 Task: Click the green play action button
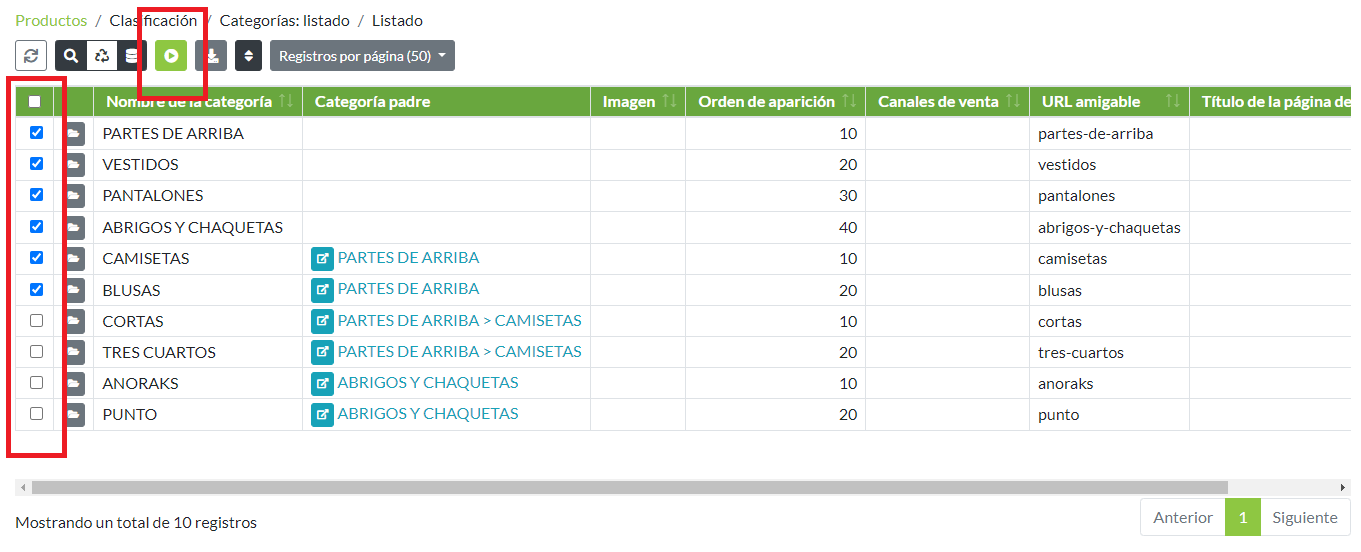pos(171,56)
